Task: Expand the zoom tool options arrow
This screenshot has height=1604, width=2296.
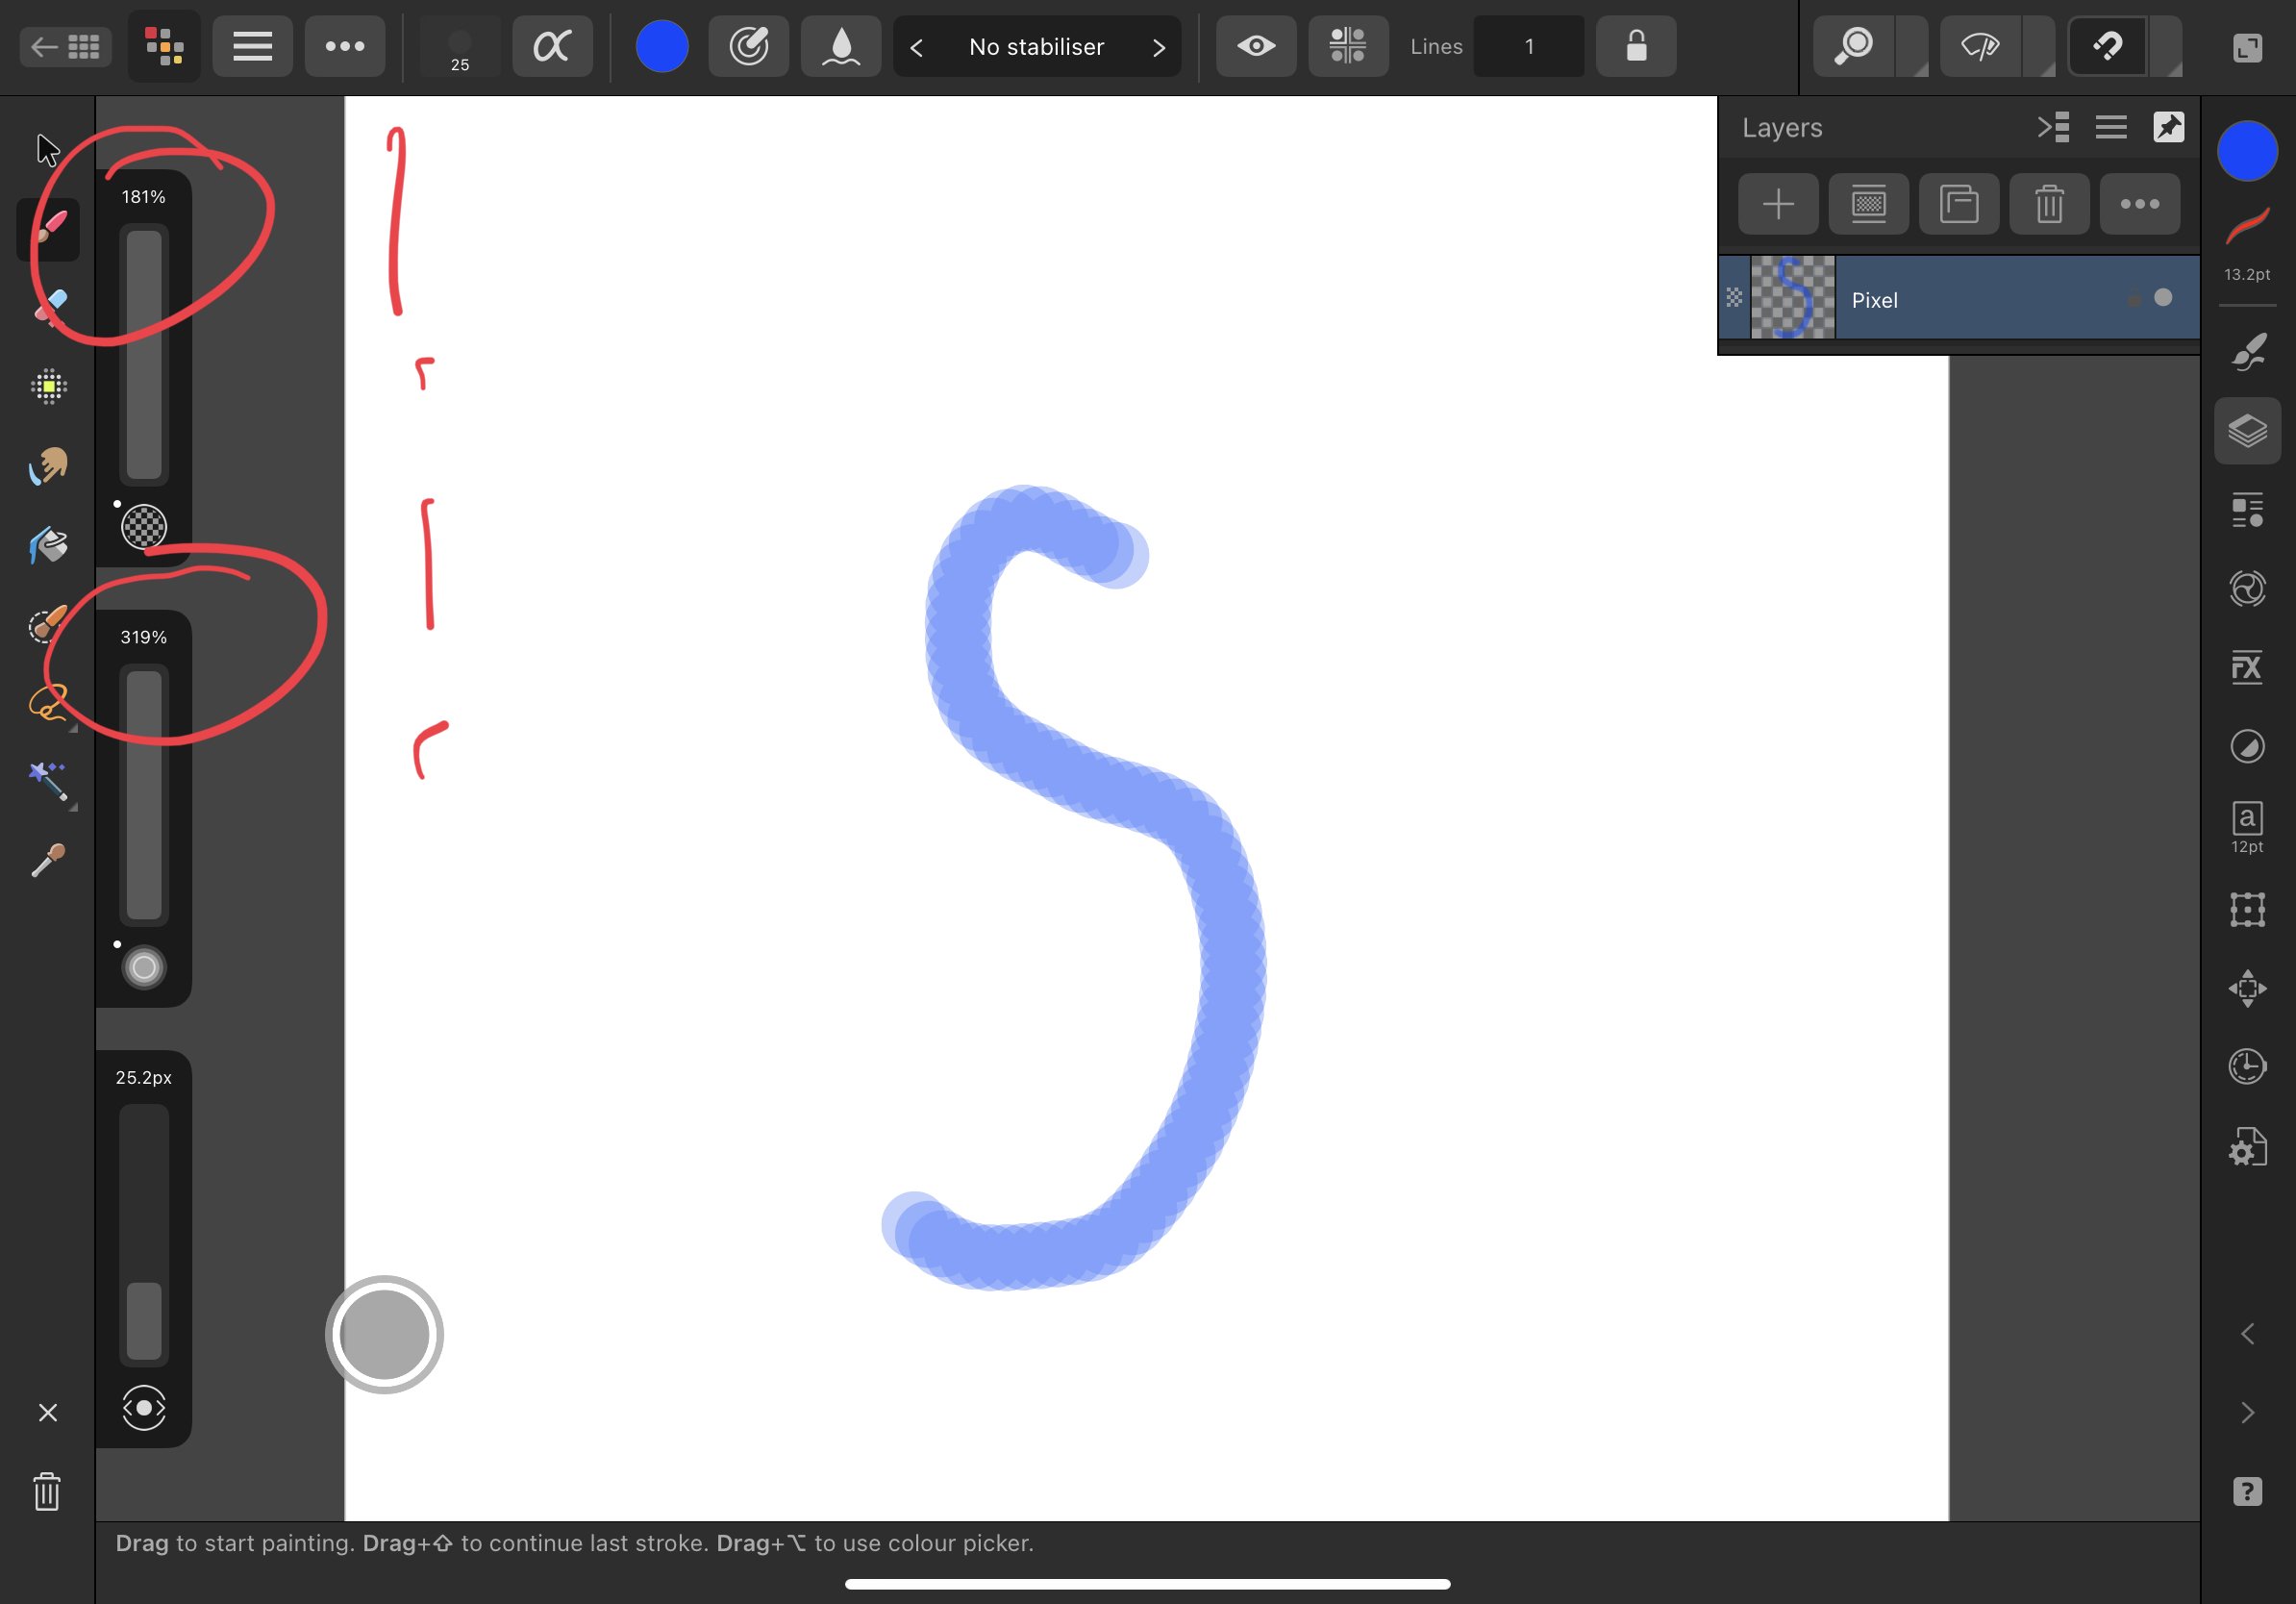Action: pyautogui.click(x=1912, y=46)
